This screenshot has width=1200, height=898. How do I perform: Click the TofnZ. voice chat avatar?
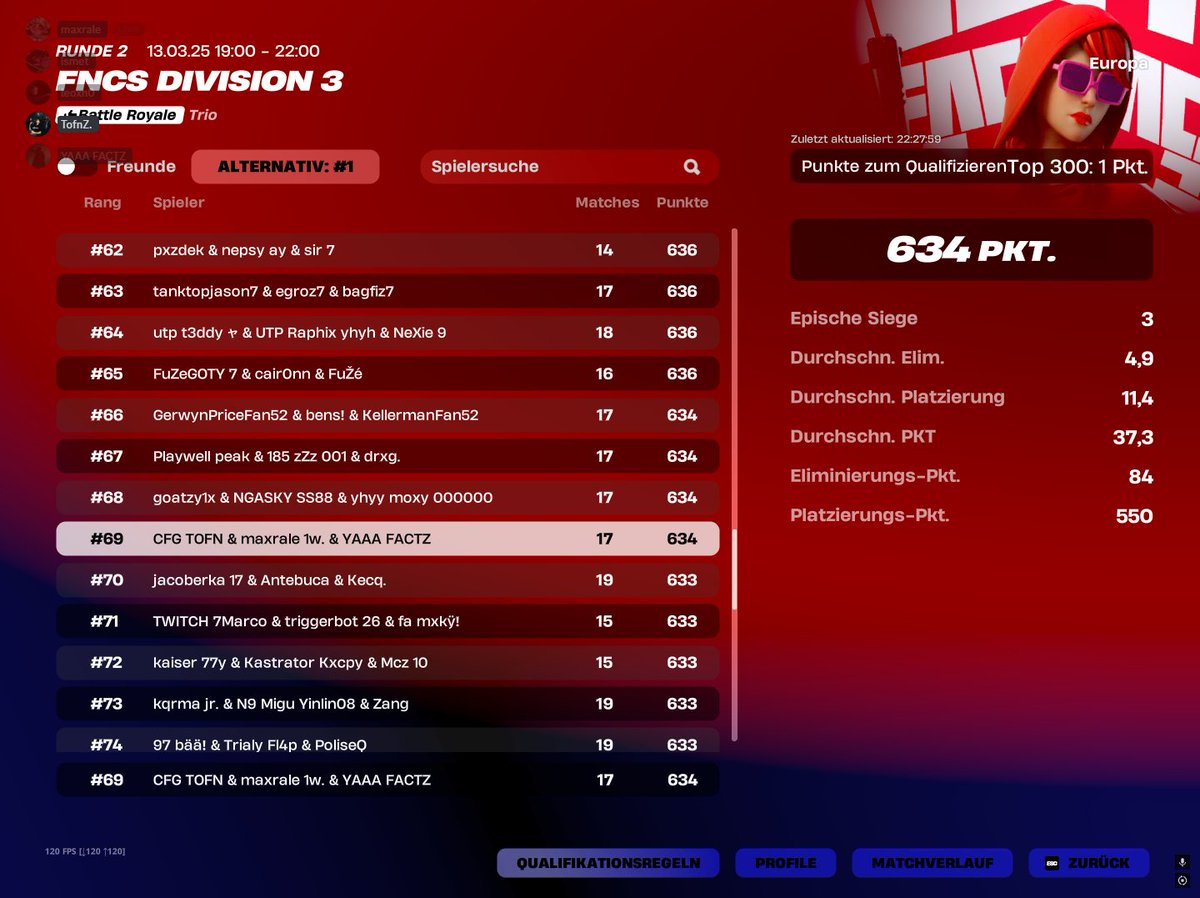[x=38, y=124]
